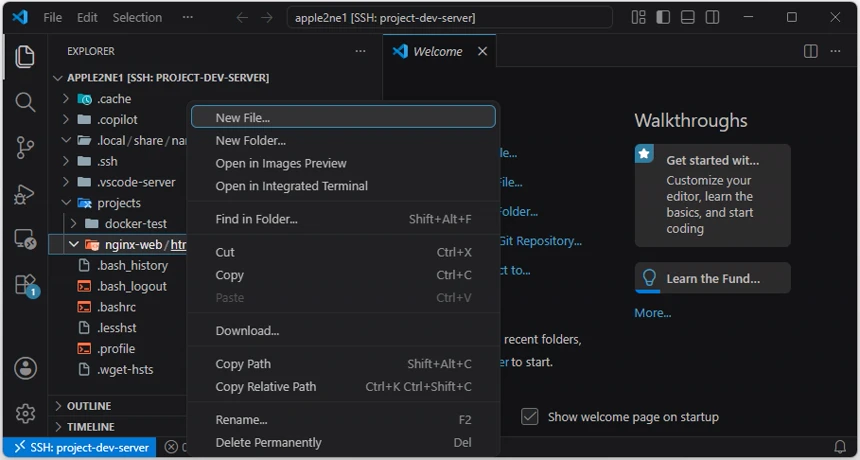860x460 pixels.
Task: Open the Remote Explorer view icon
Action: coord(25,240)
